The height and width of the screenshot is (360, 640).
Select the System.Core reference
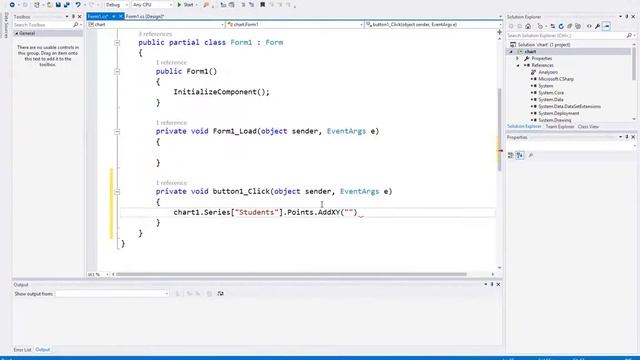tap(551, 93)
